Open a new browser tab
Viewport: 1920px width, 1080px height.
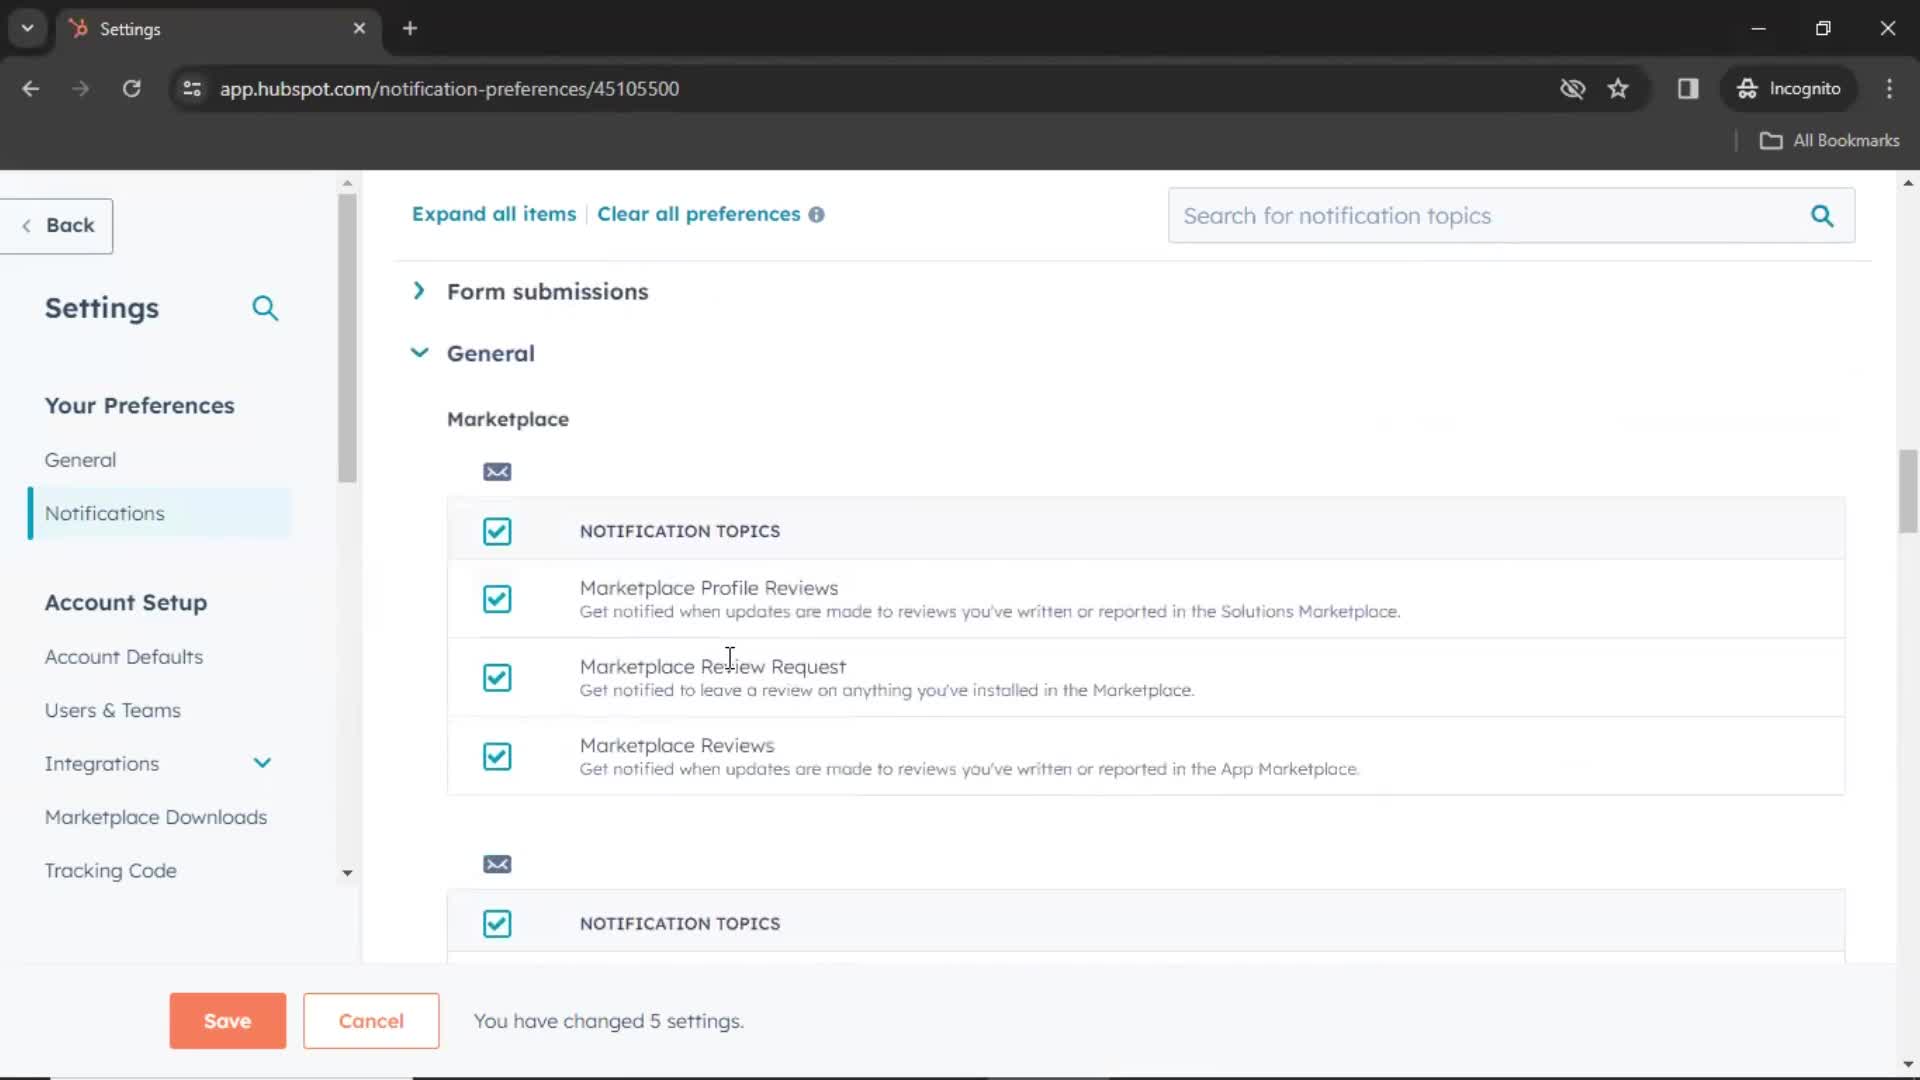coord(410,28)
